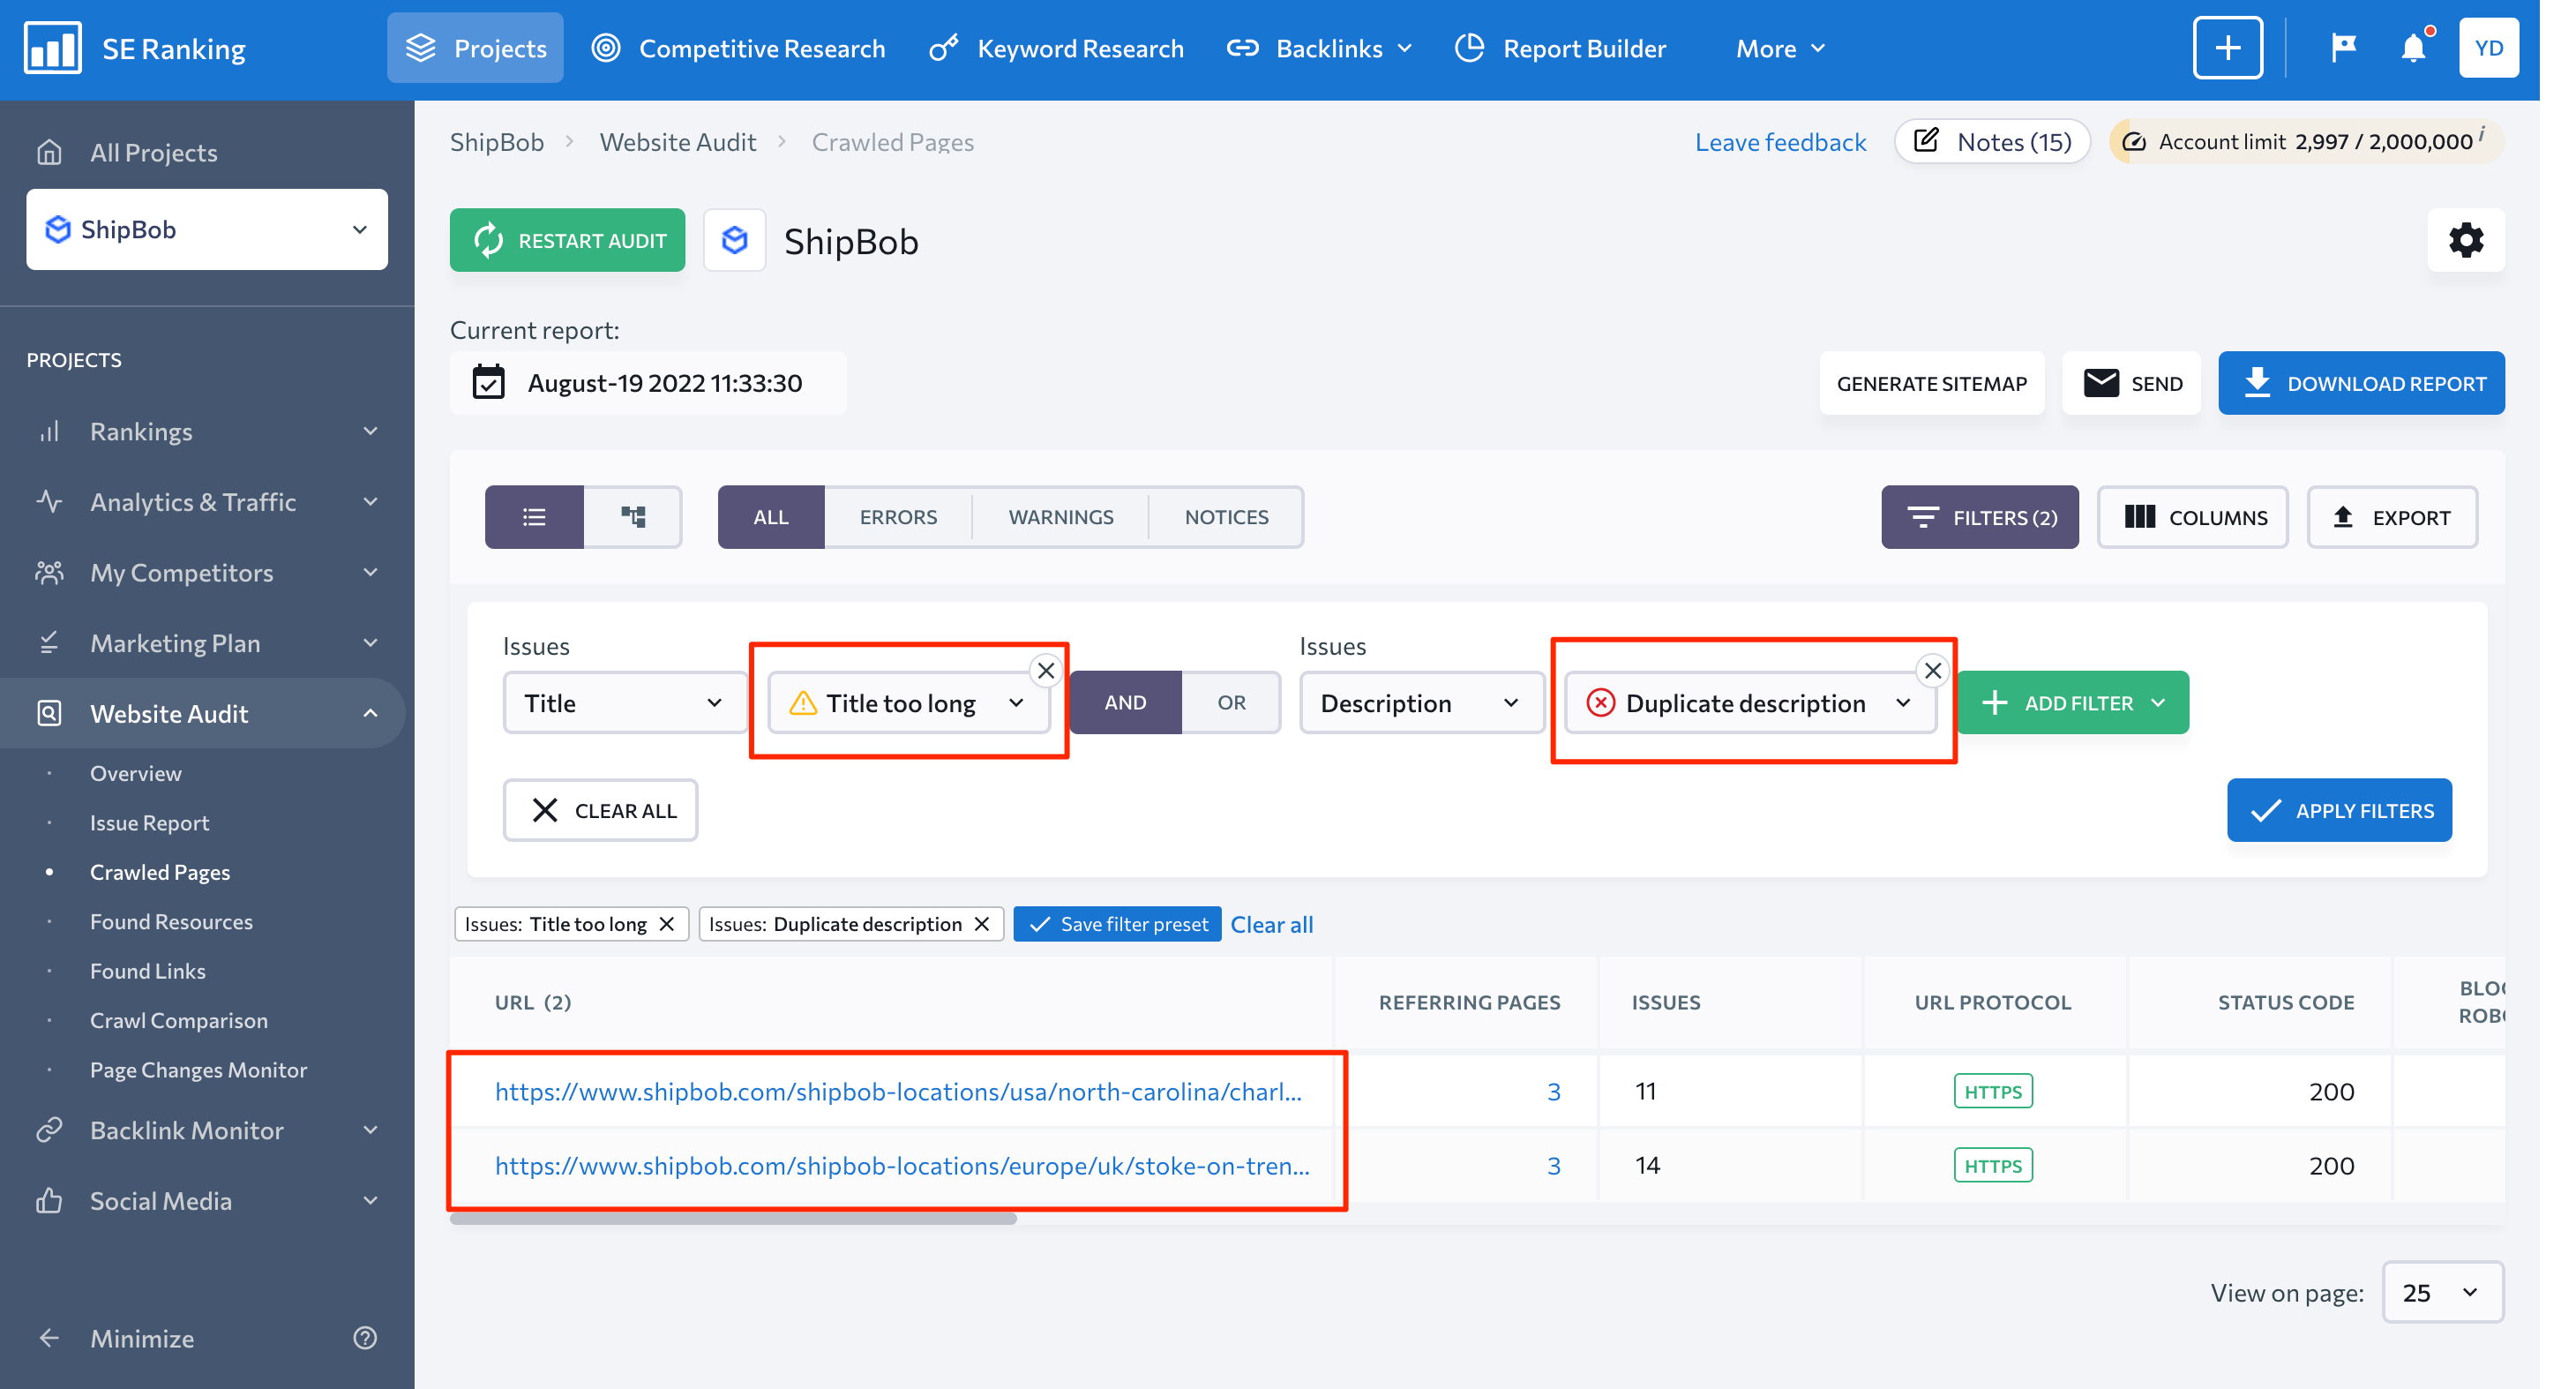Click the RESTART AUDIT button

[x=567, y=240]
